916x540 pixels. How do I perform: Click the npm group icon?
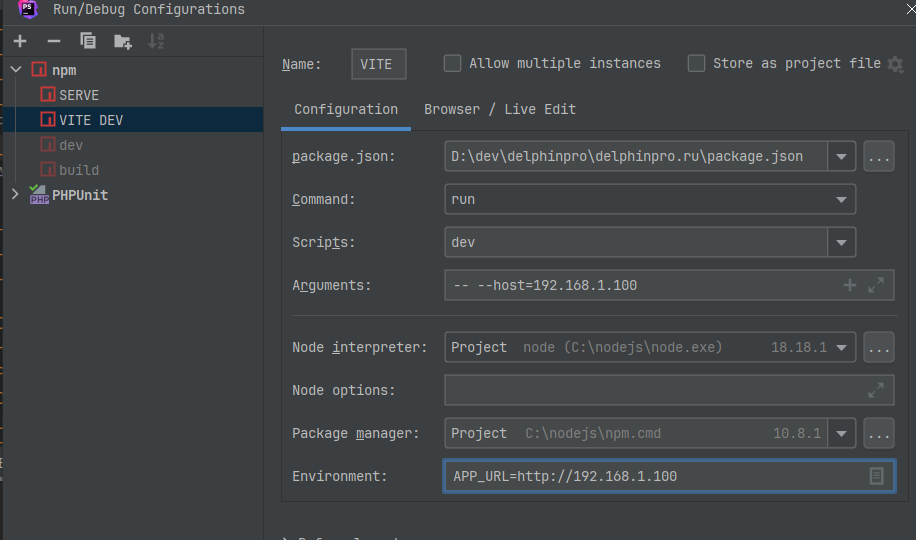click(39, 70)
